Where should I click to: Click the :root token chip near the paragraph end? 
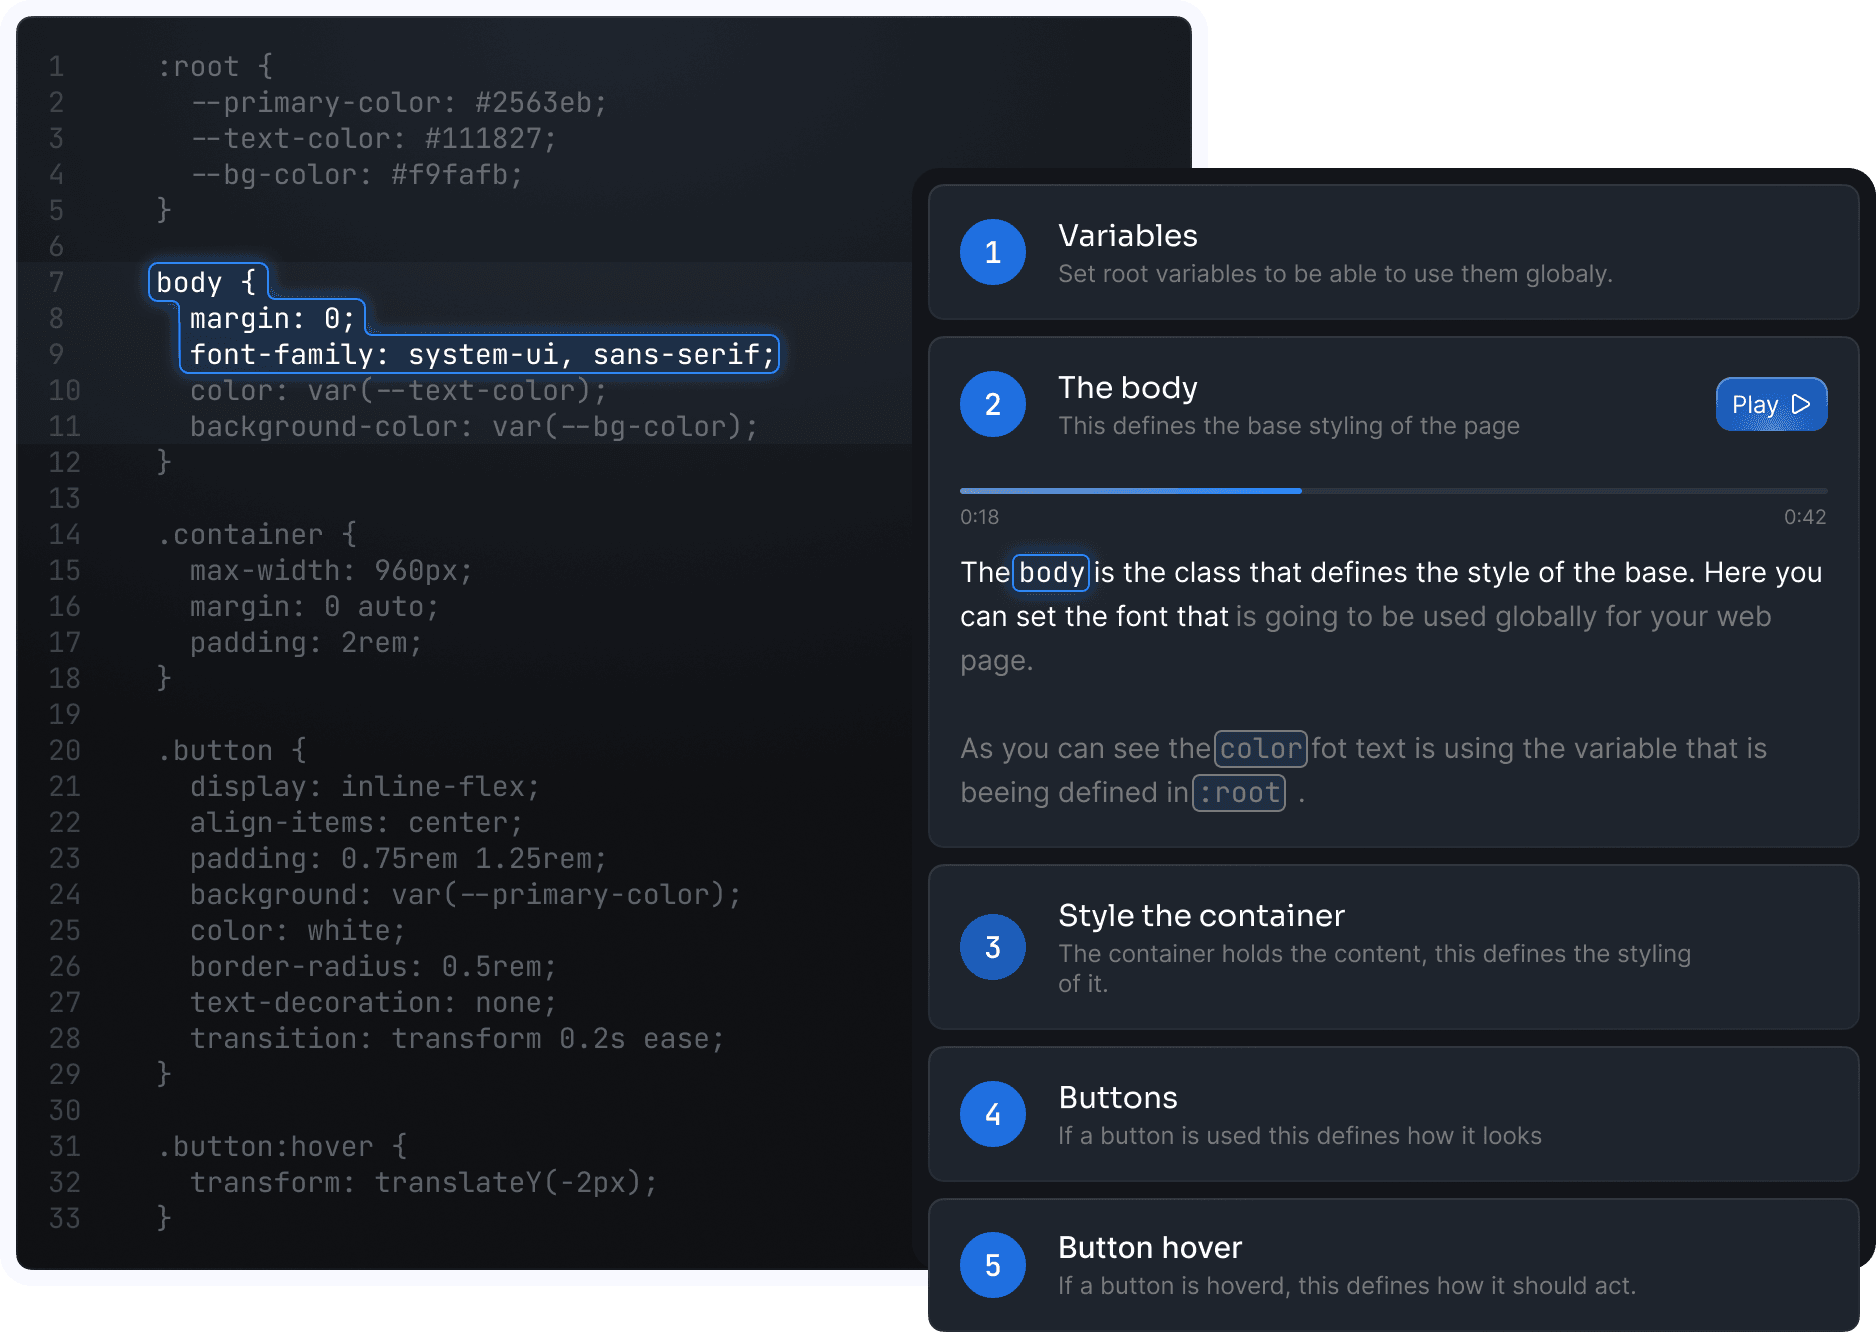(1239, 792)
